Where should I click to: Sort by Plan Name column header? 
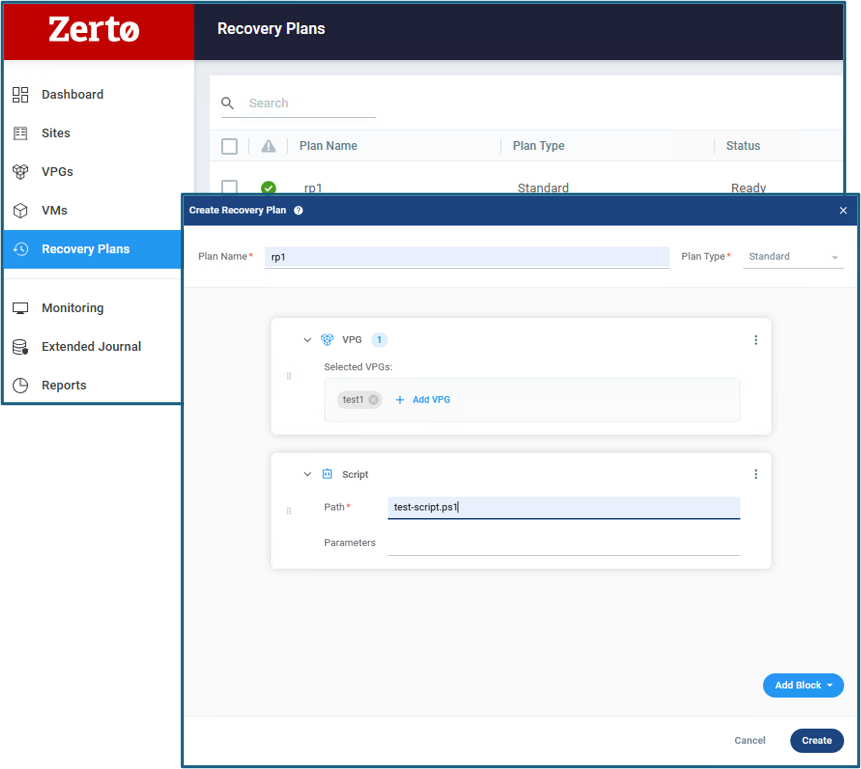328,146
